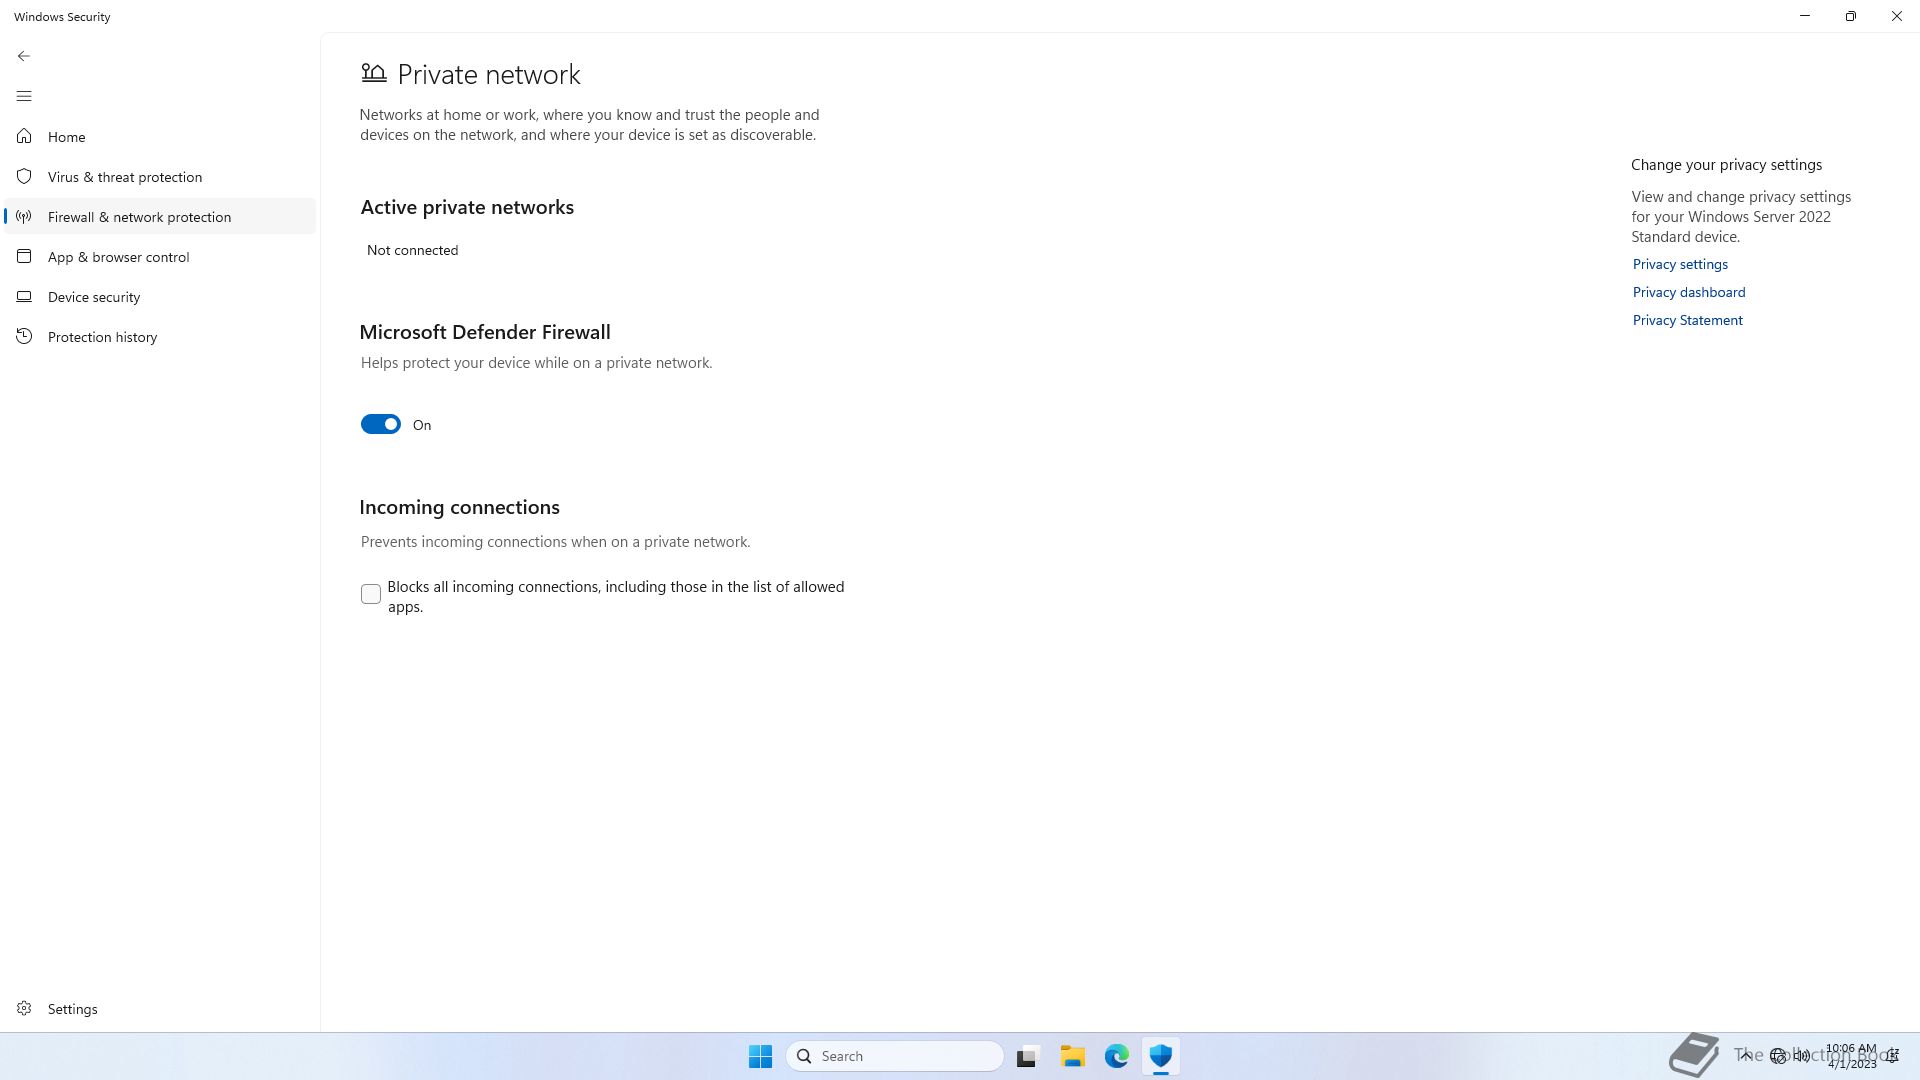Turn off Microsoft Defender Firewall toggle
The image size is (1920, 1080).
pyautogui.click(x=380, y=424)
